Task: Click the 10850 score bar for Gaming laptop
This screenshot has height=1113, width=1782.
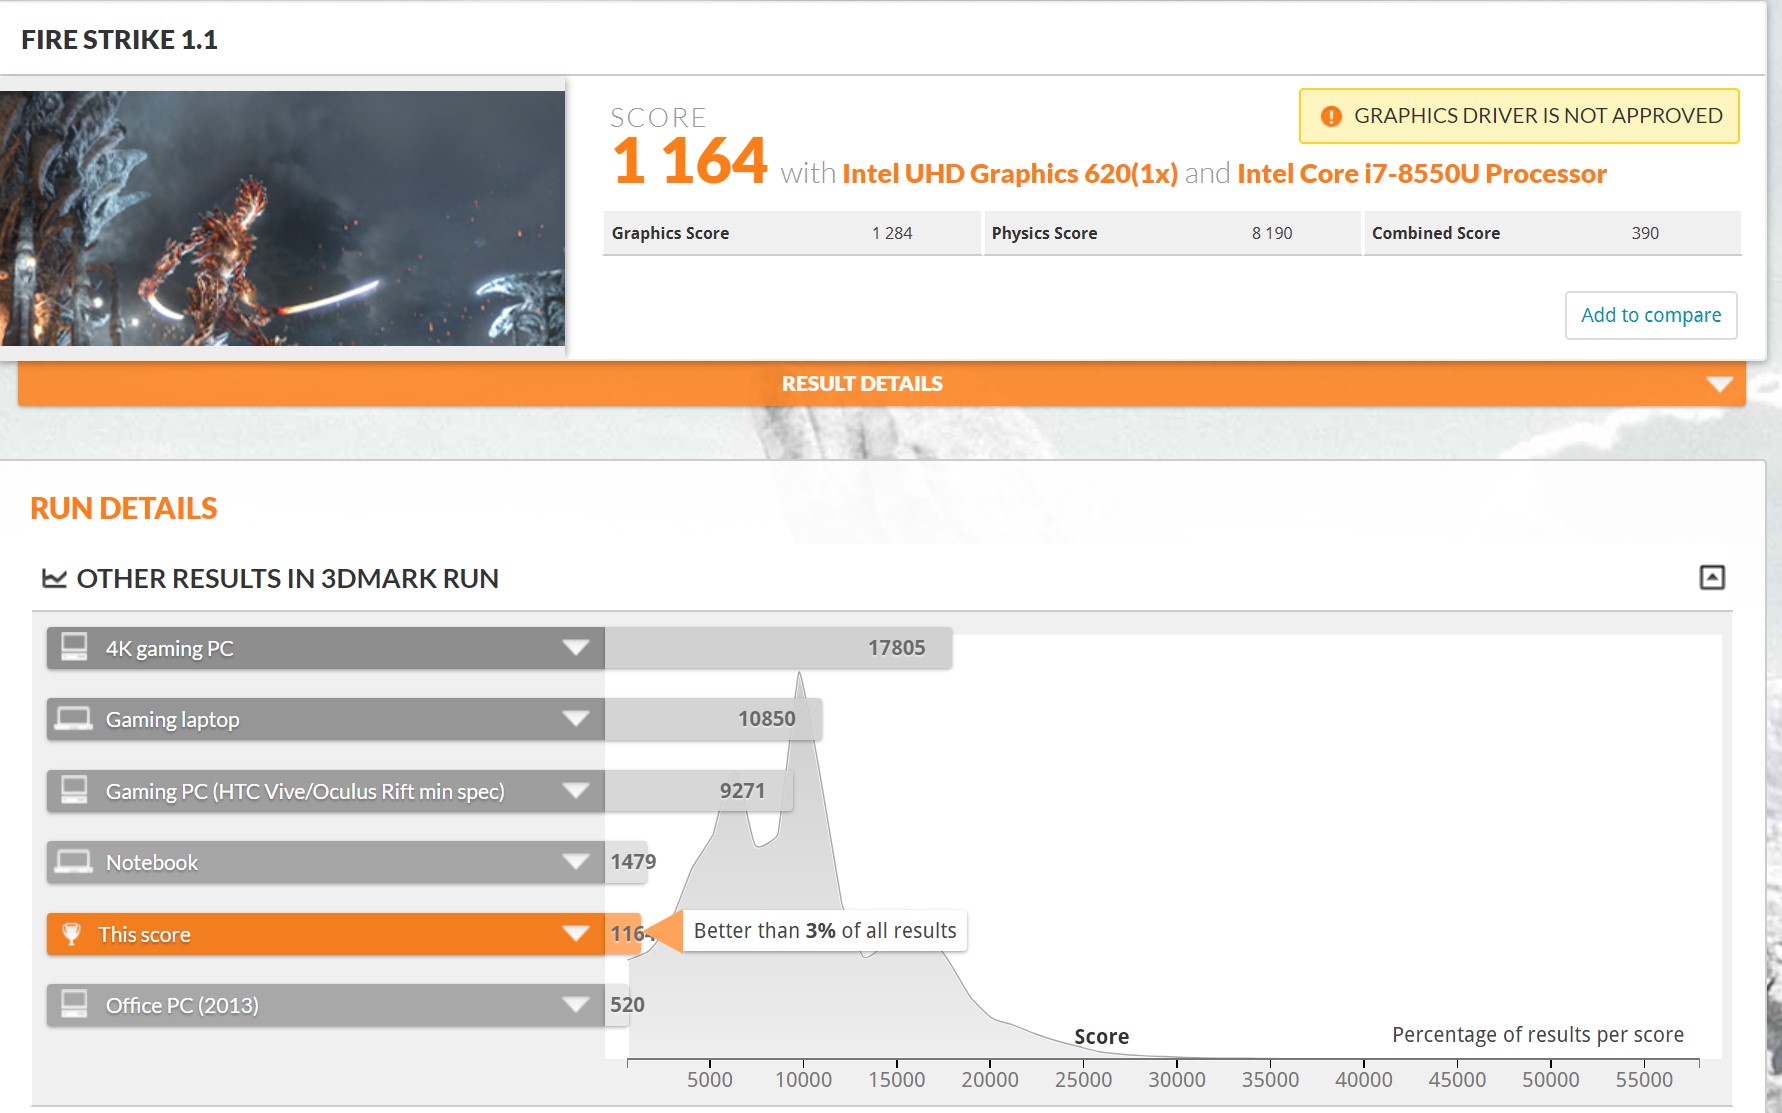Action: coord(713,719)
